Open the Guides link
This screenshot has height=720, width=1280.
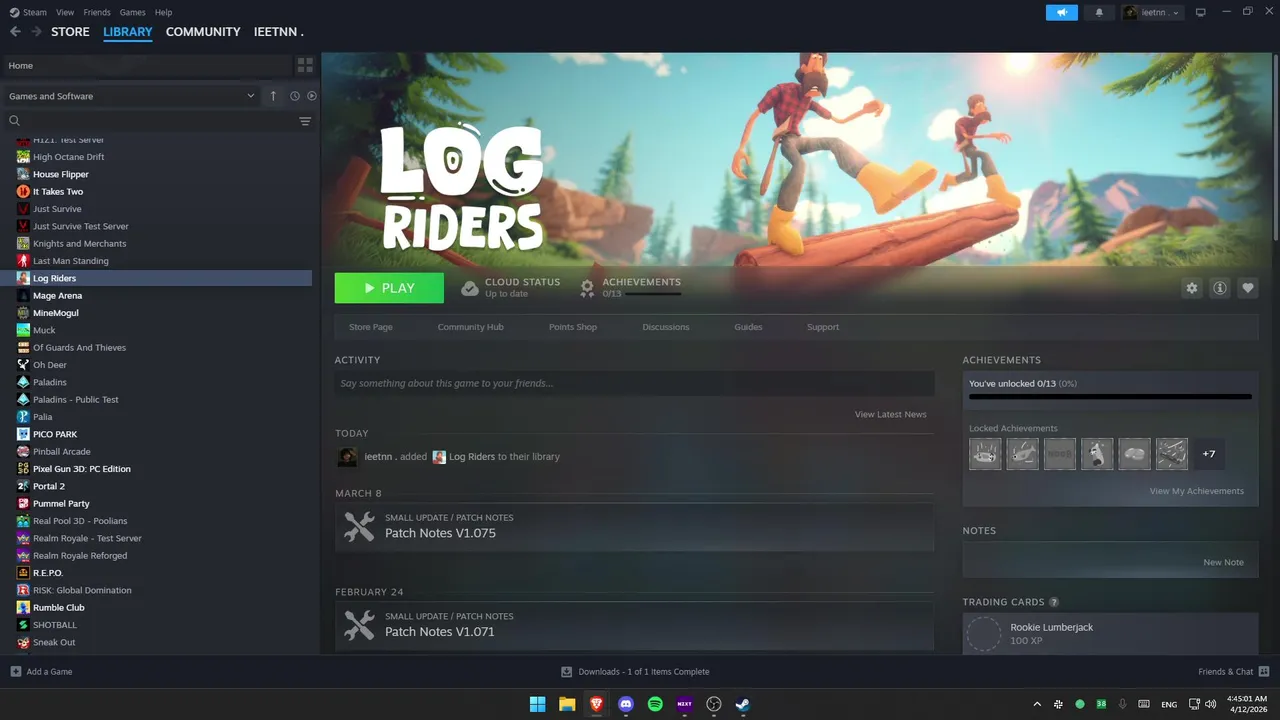point(748,327)
